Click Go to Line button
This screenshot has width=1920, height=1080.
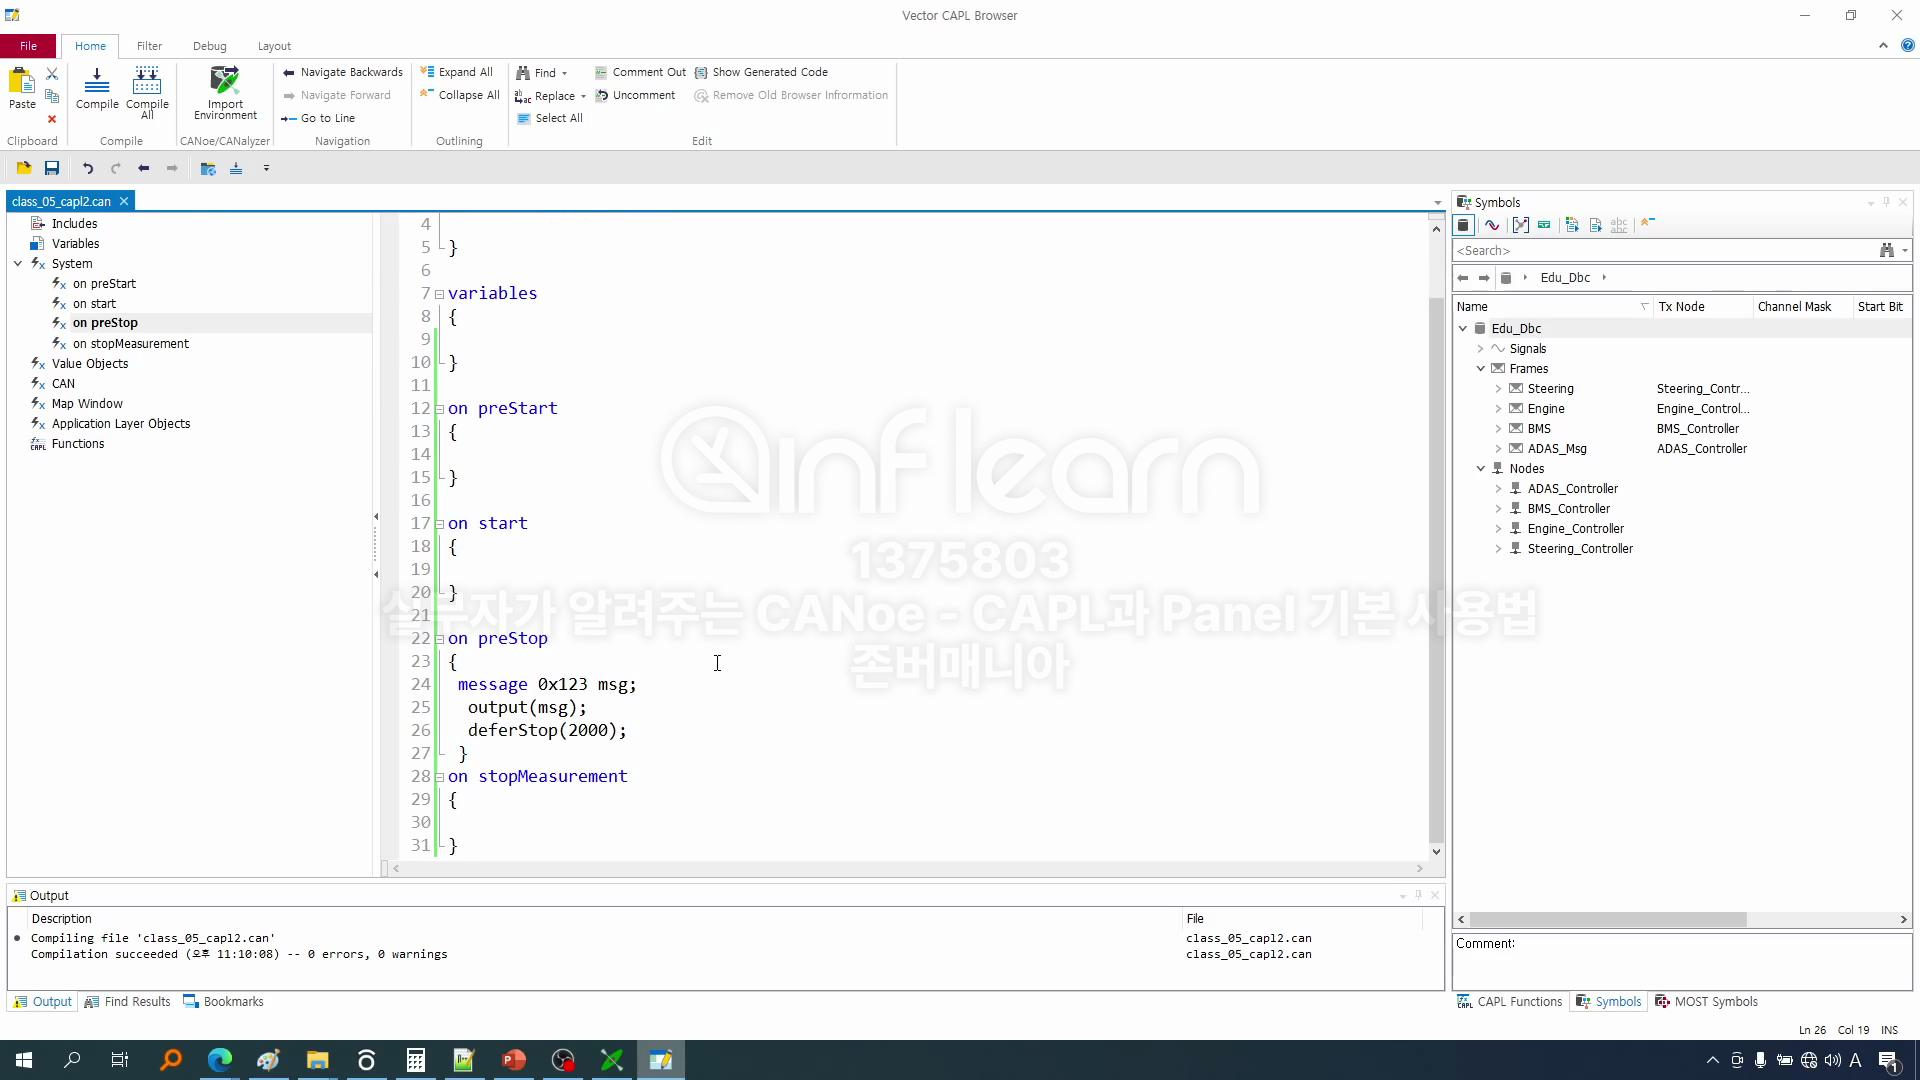(318, 118)
